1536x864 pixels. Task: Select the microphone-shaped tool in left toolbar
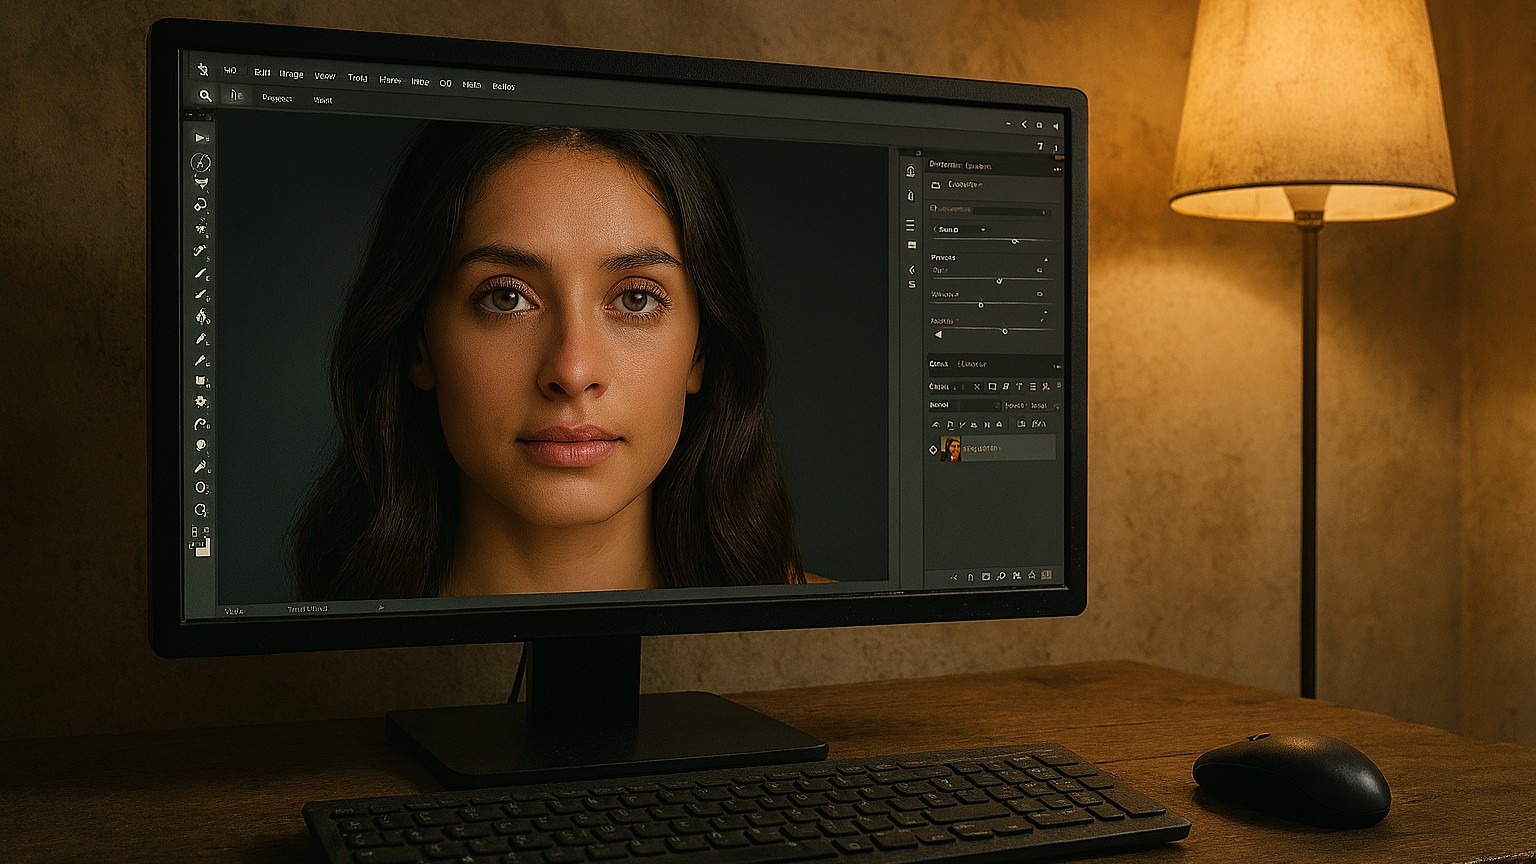point(201,467)
